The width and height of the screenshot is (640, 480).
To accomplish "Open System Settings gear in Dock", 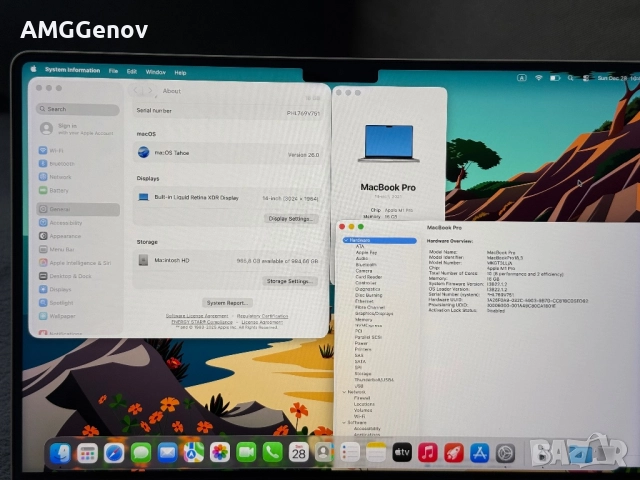I will [x=505, y=453].
